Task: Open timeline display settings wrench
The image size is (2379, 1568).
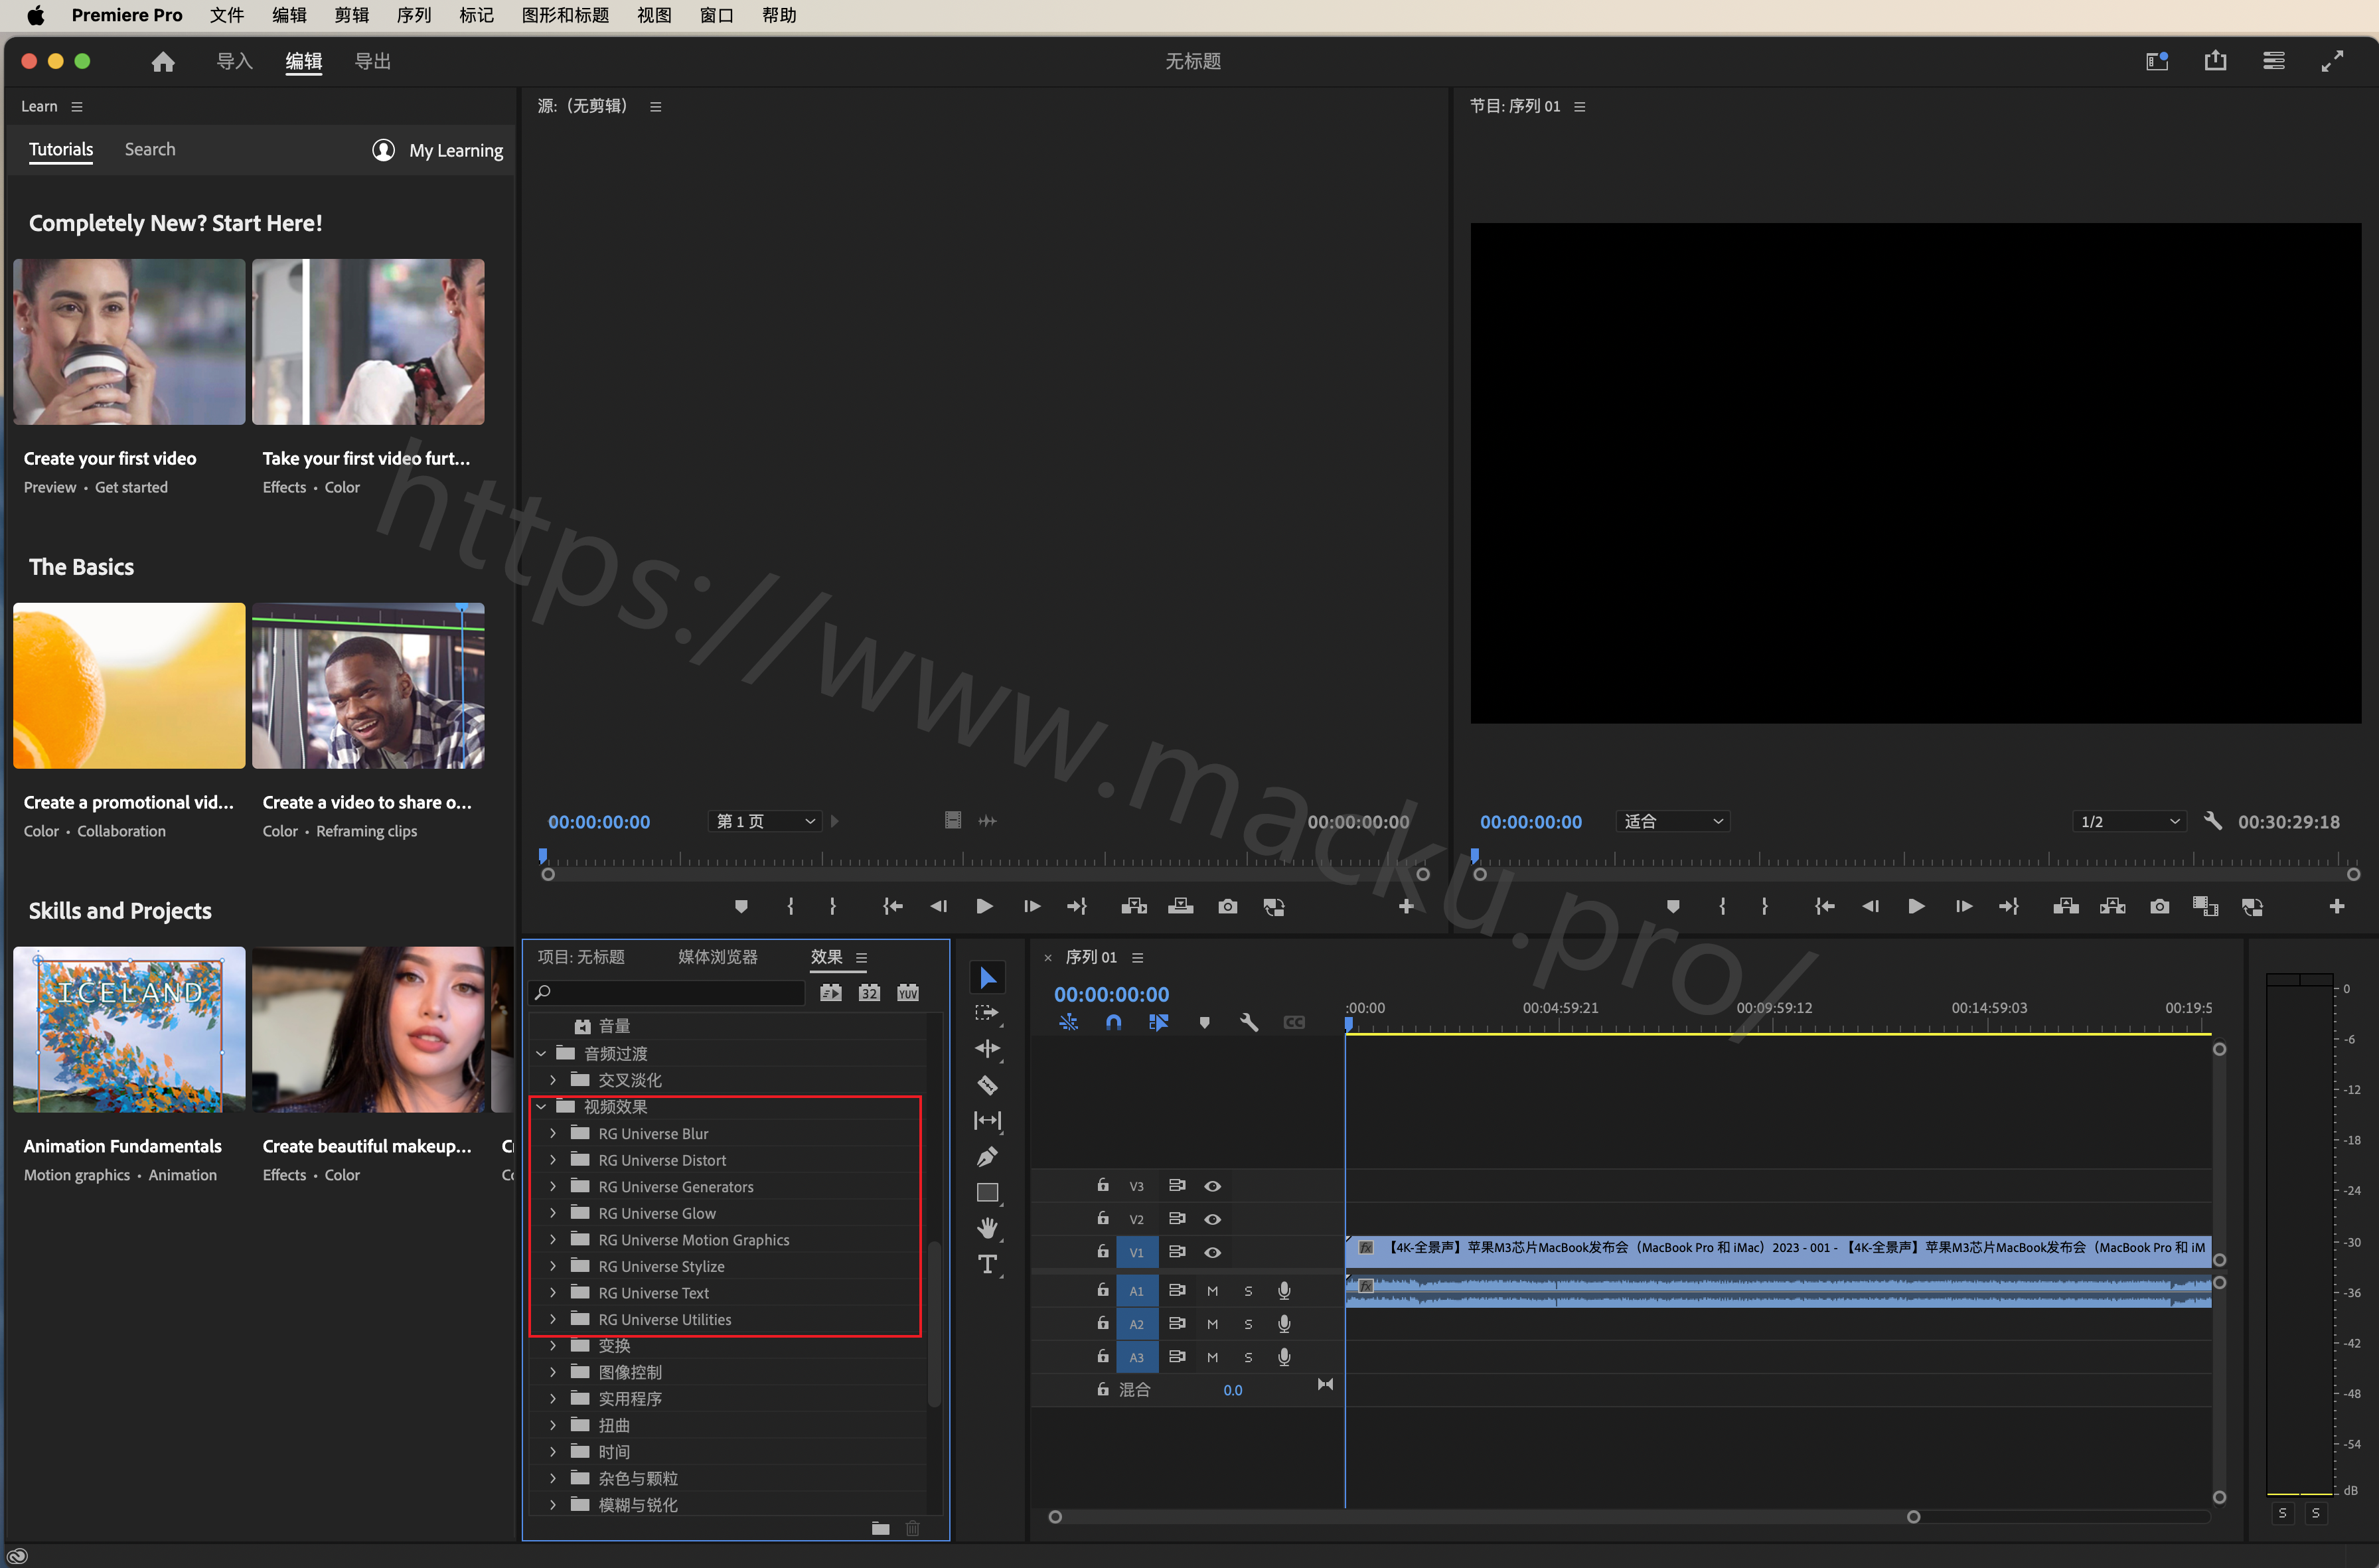Action: tap(1248, 1022)
